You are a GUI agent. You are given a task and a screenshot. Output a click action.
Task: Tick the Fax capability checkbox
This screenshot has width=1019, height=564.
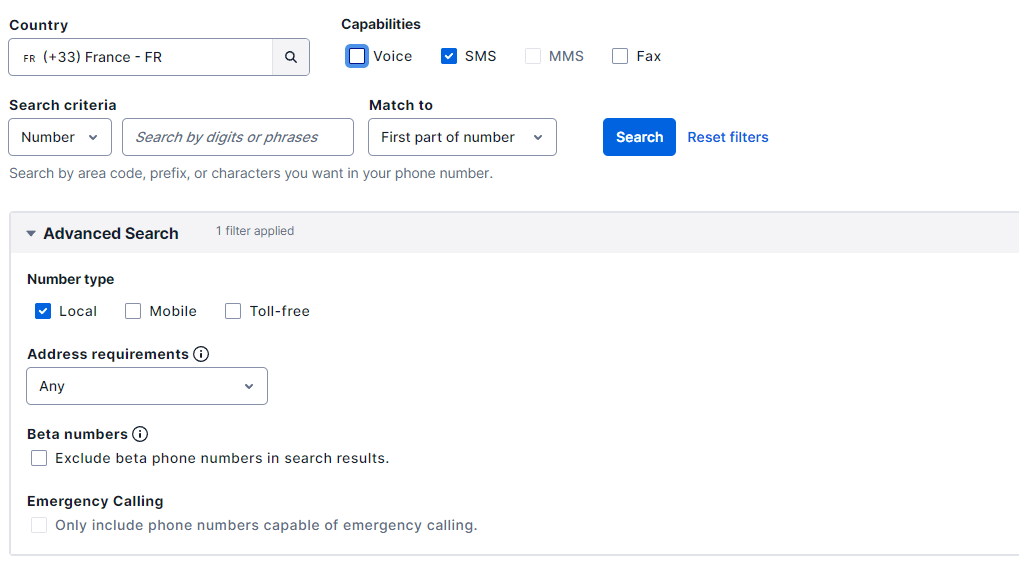[x=620, y=57]
